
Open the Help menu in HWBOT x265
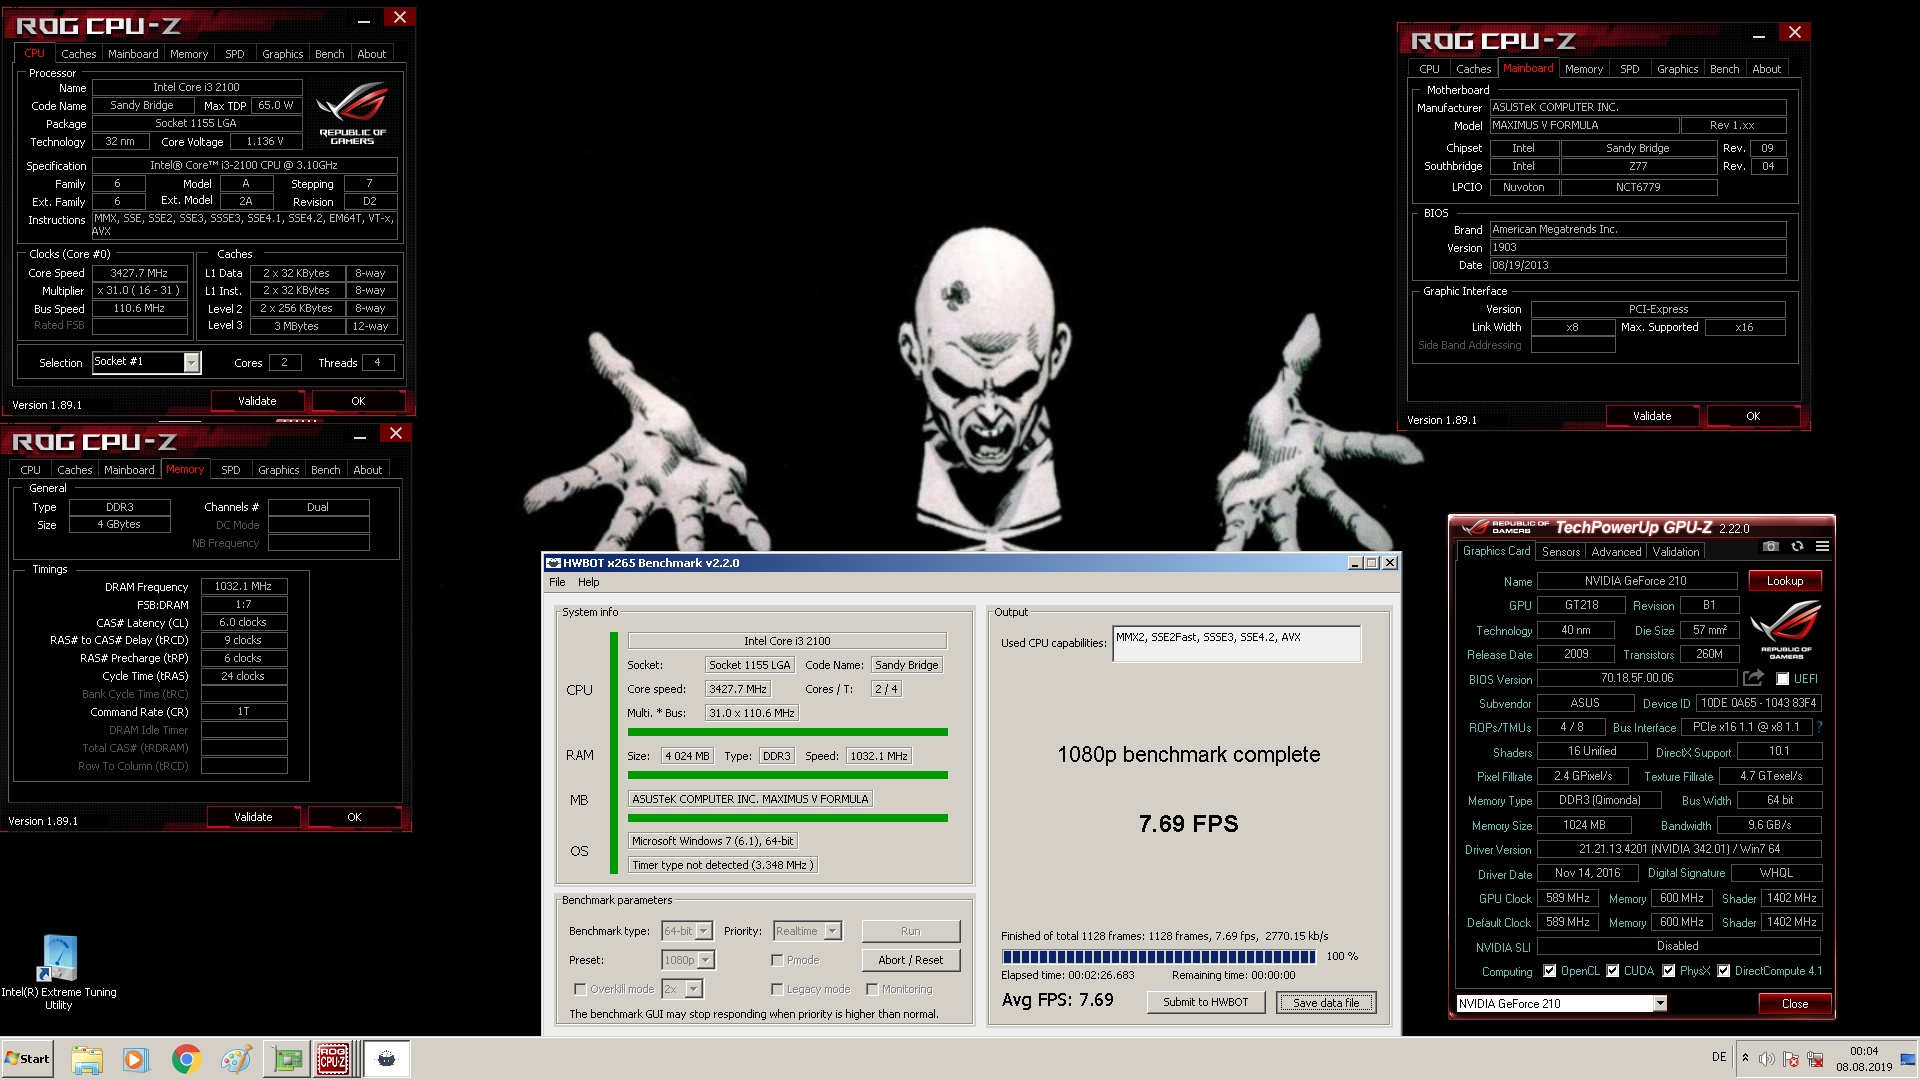(x=589, y=582)
